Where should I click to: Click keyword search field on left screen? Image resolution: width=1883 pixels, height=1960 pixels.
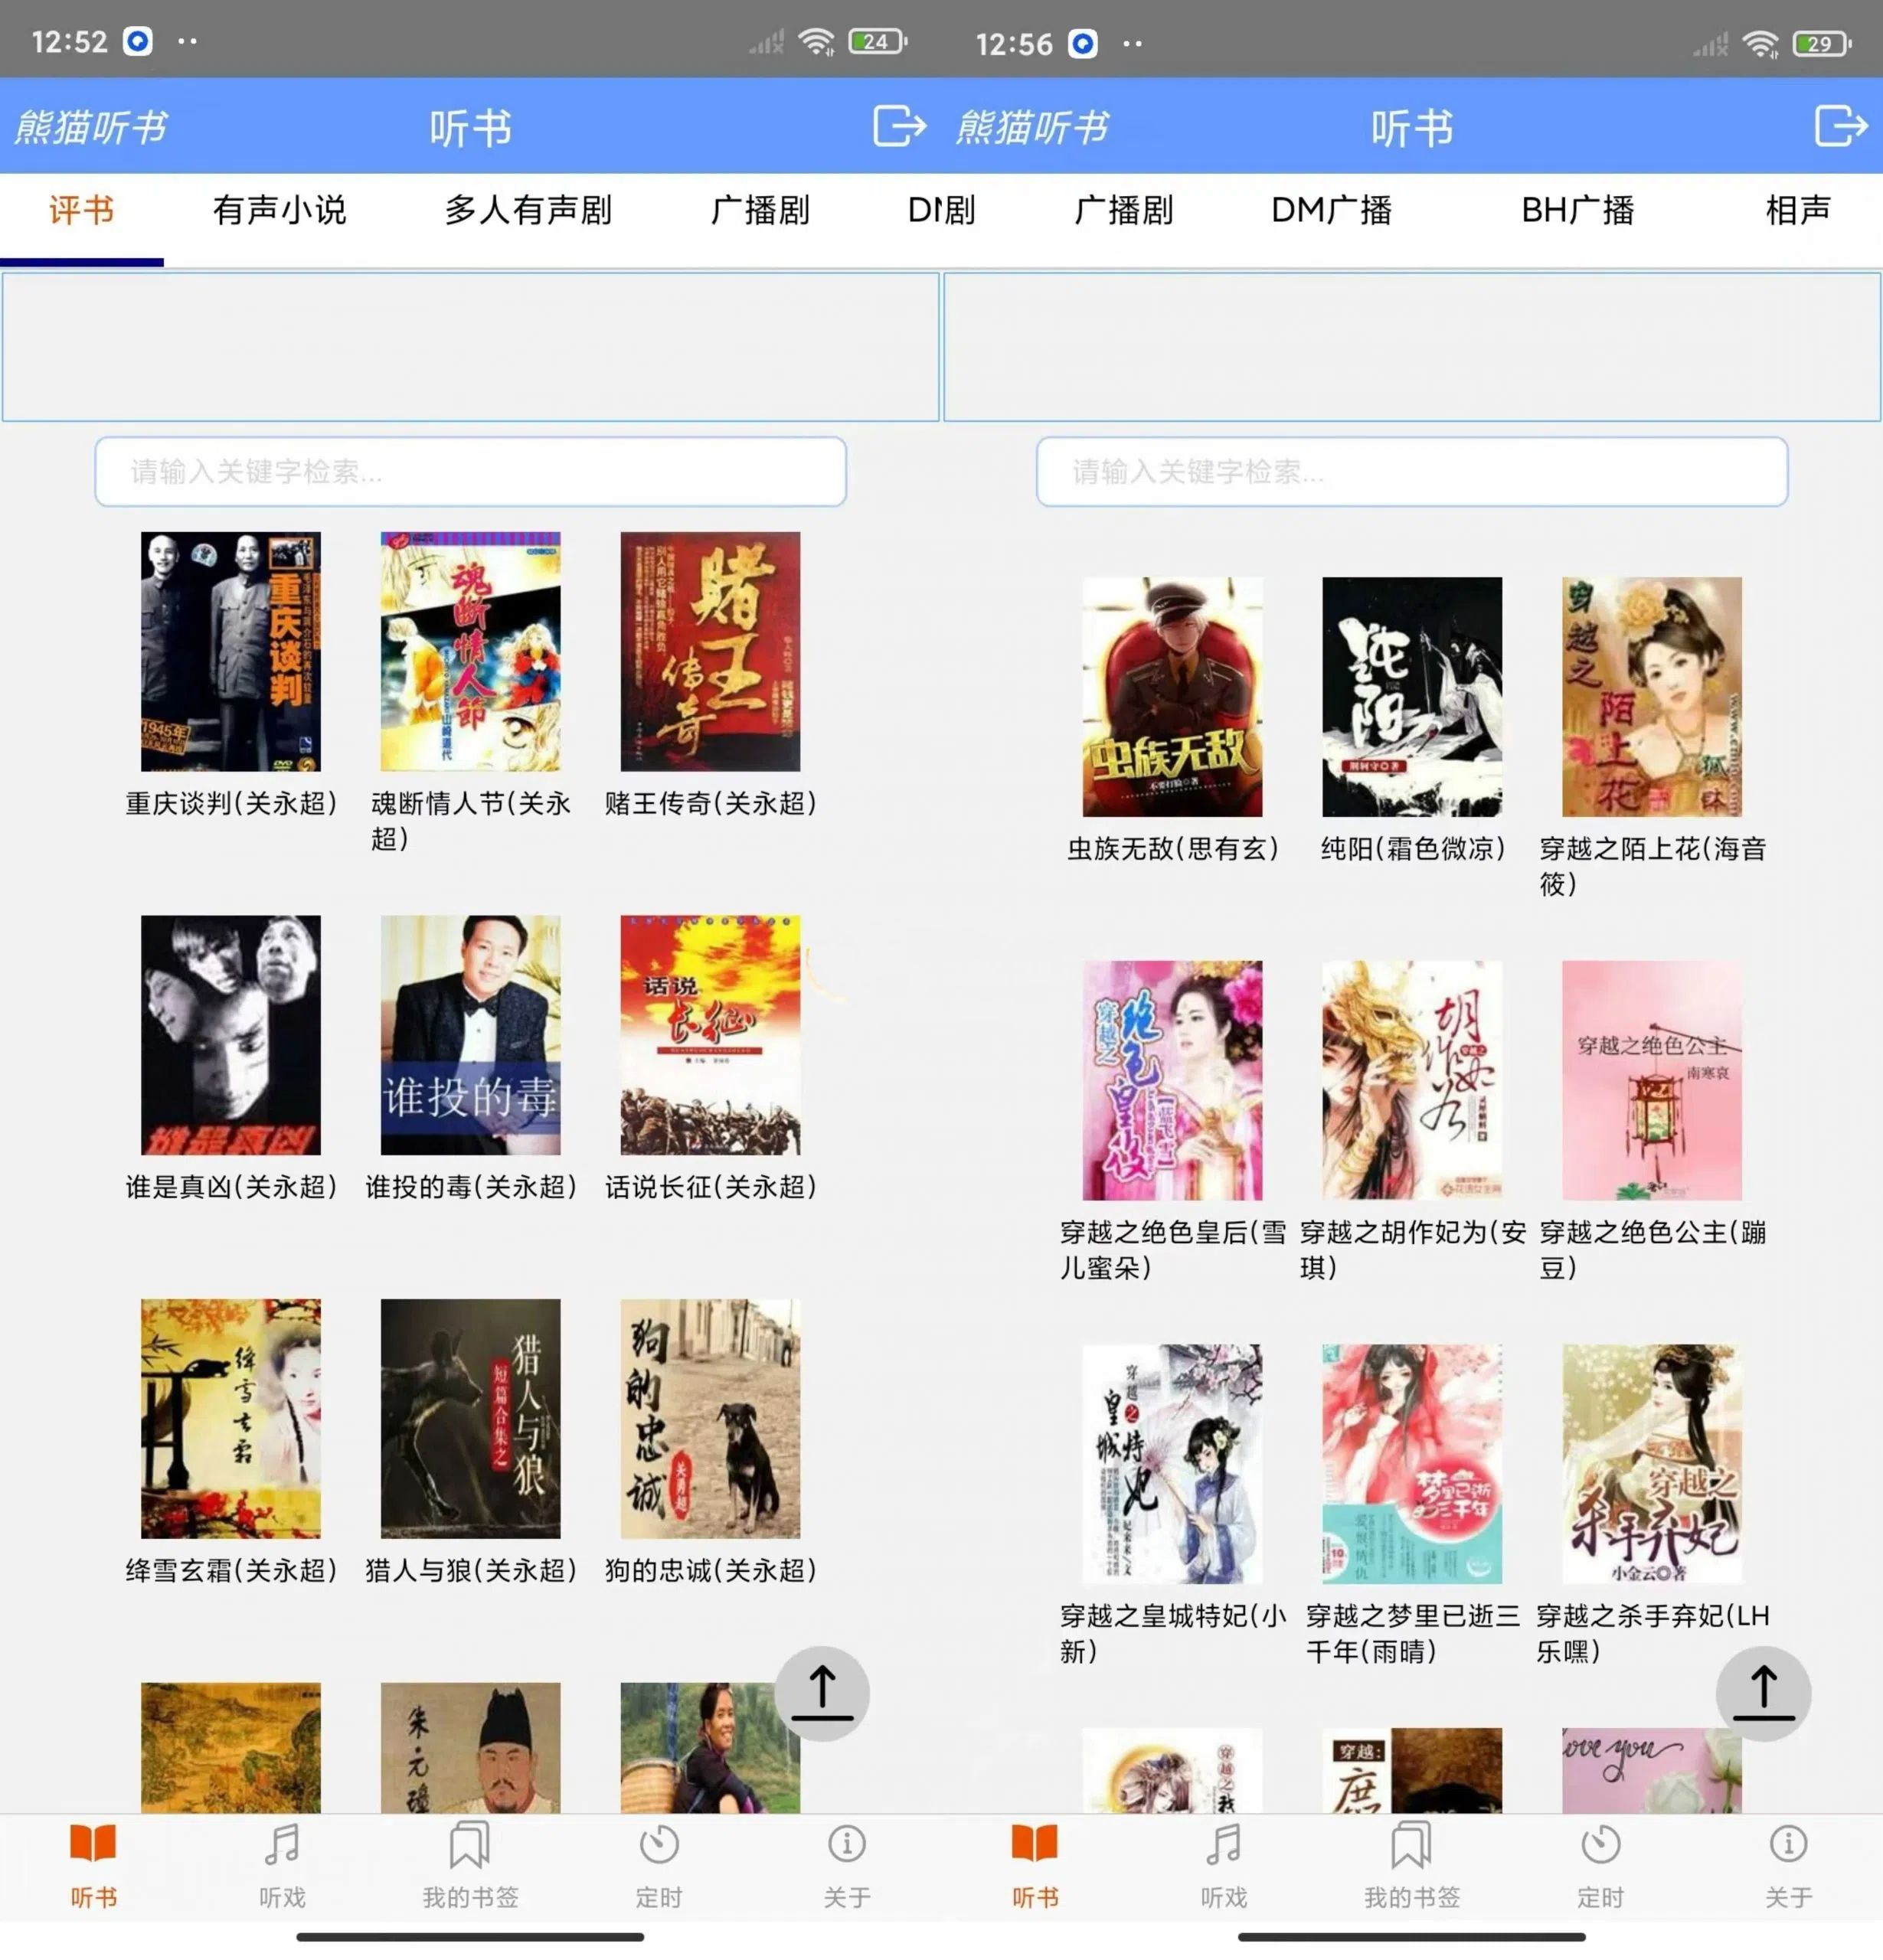470,471
